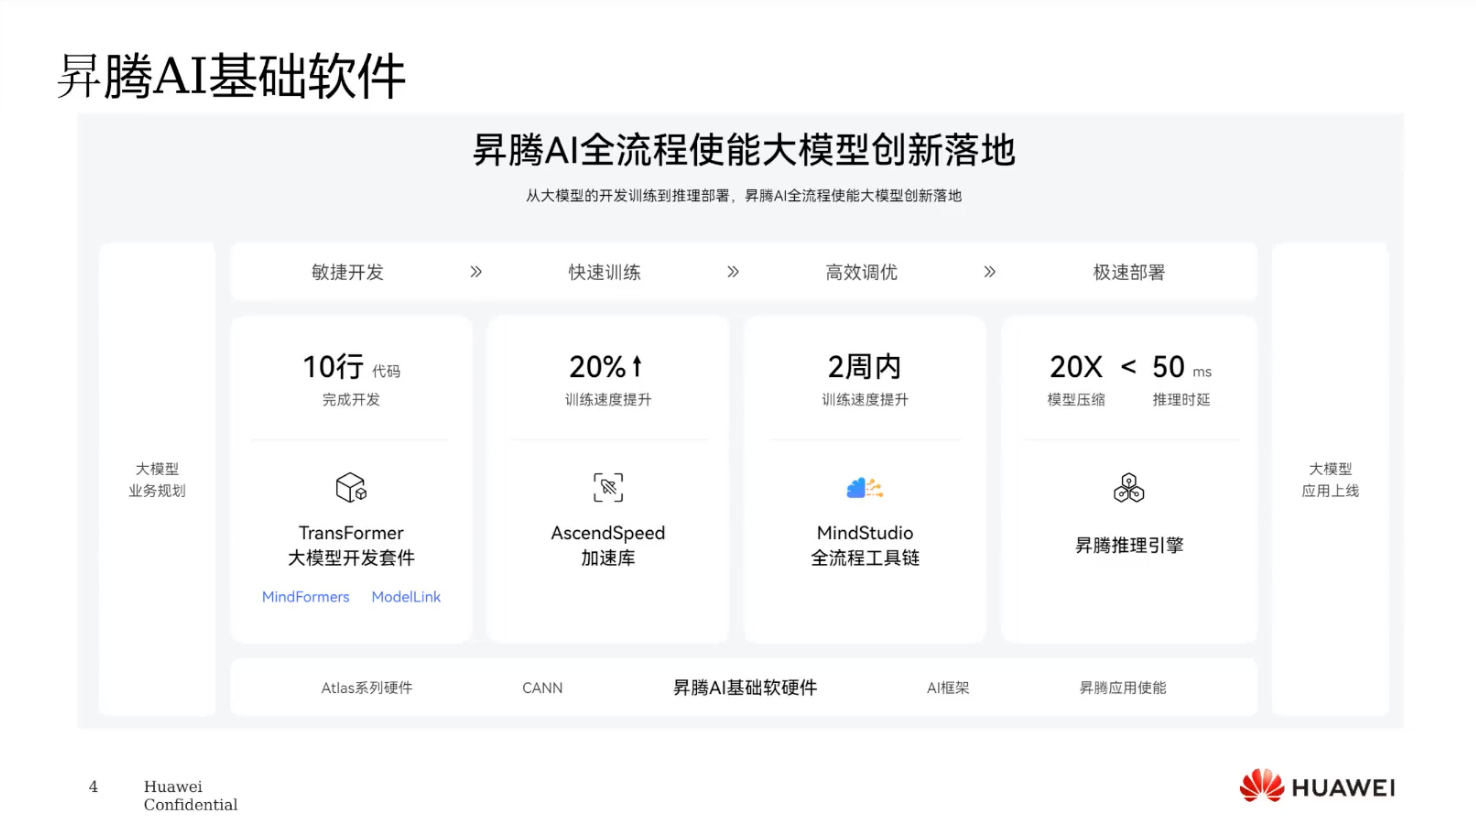Click 训练速度提升 under the 20% metric
Viewport: 1476px width, 830px height.
click(608, 400)
